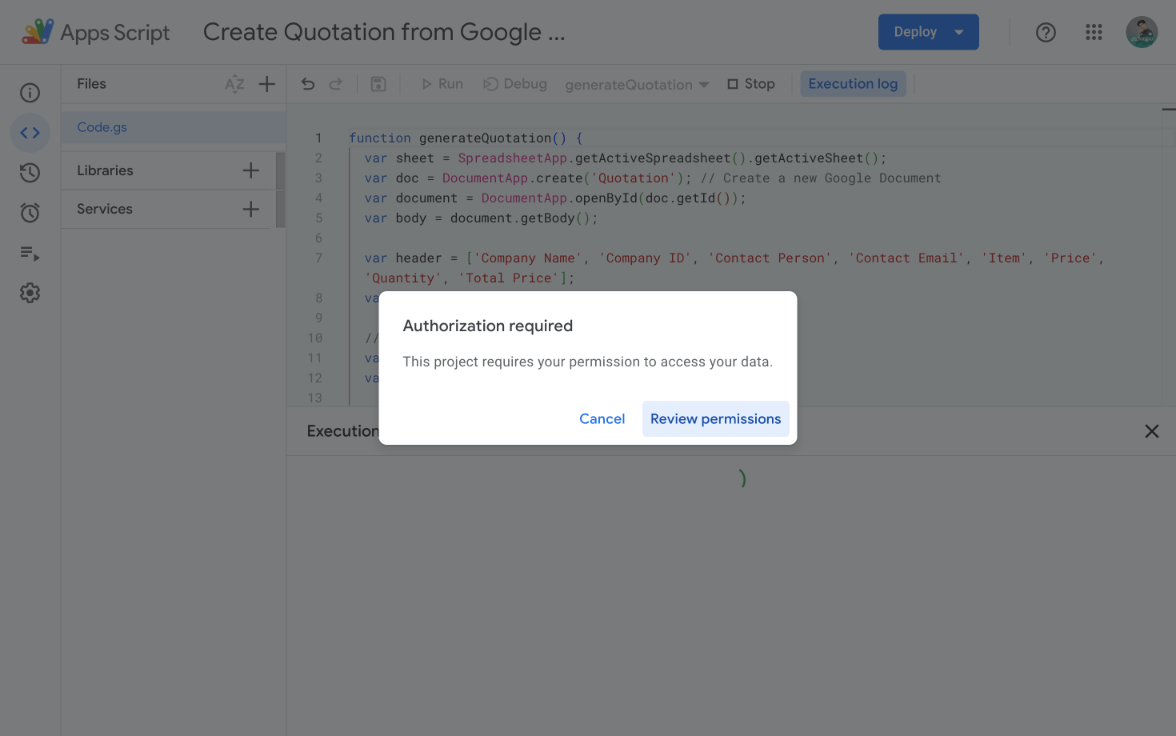Add a Library to the project
Viewport: 1176px width, 736px height.
[x=250, y=169]
